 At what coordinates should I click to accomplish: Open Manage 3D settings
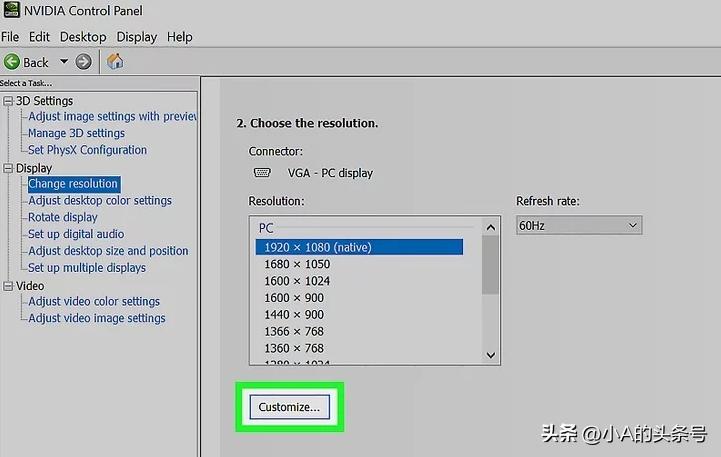(x=76, y=133)
